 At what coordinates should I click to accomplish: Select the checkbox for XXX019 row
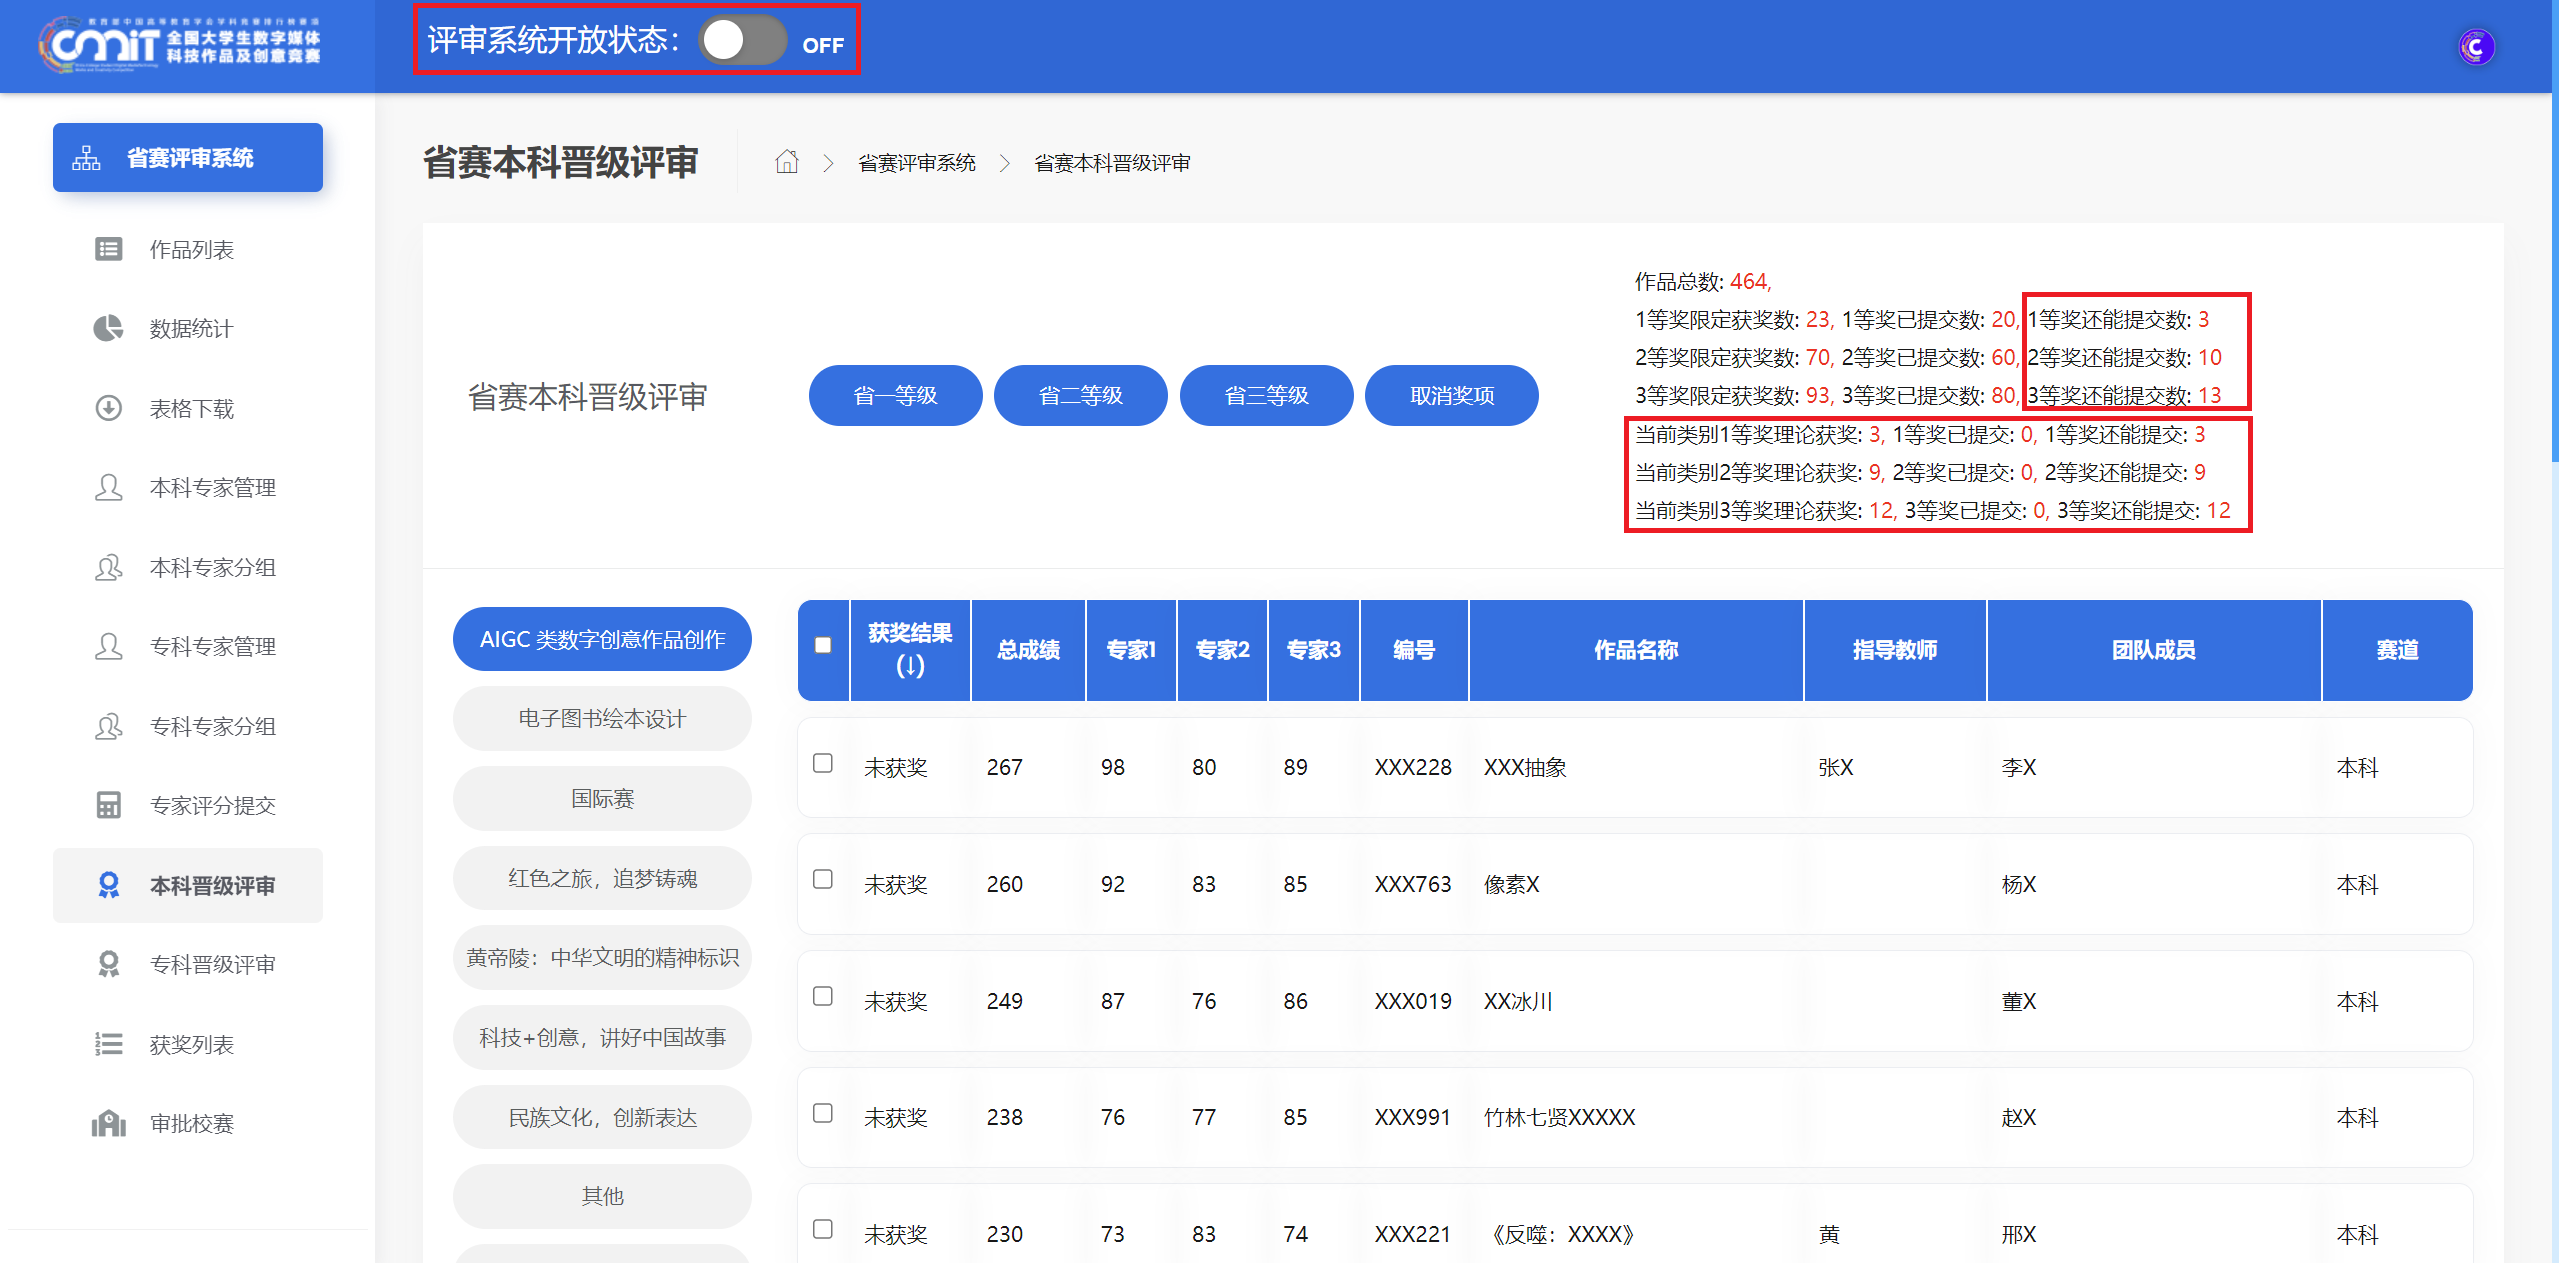(823, 997)
